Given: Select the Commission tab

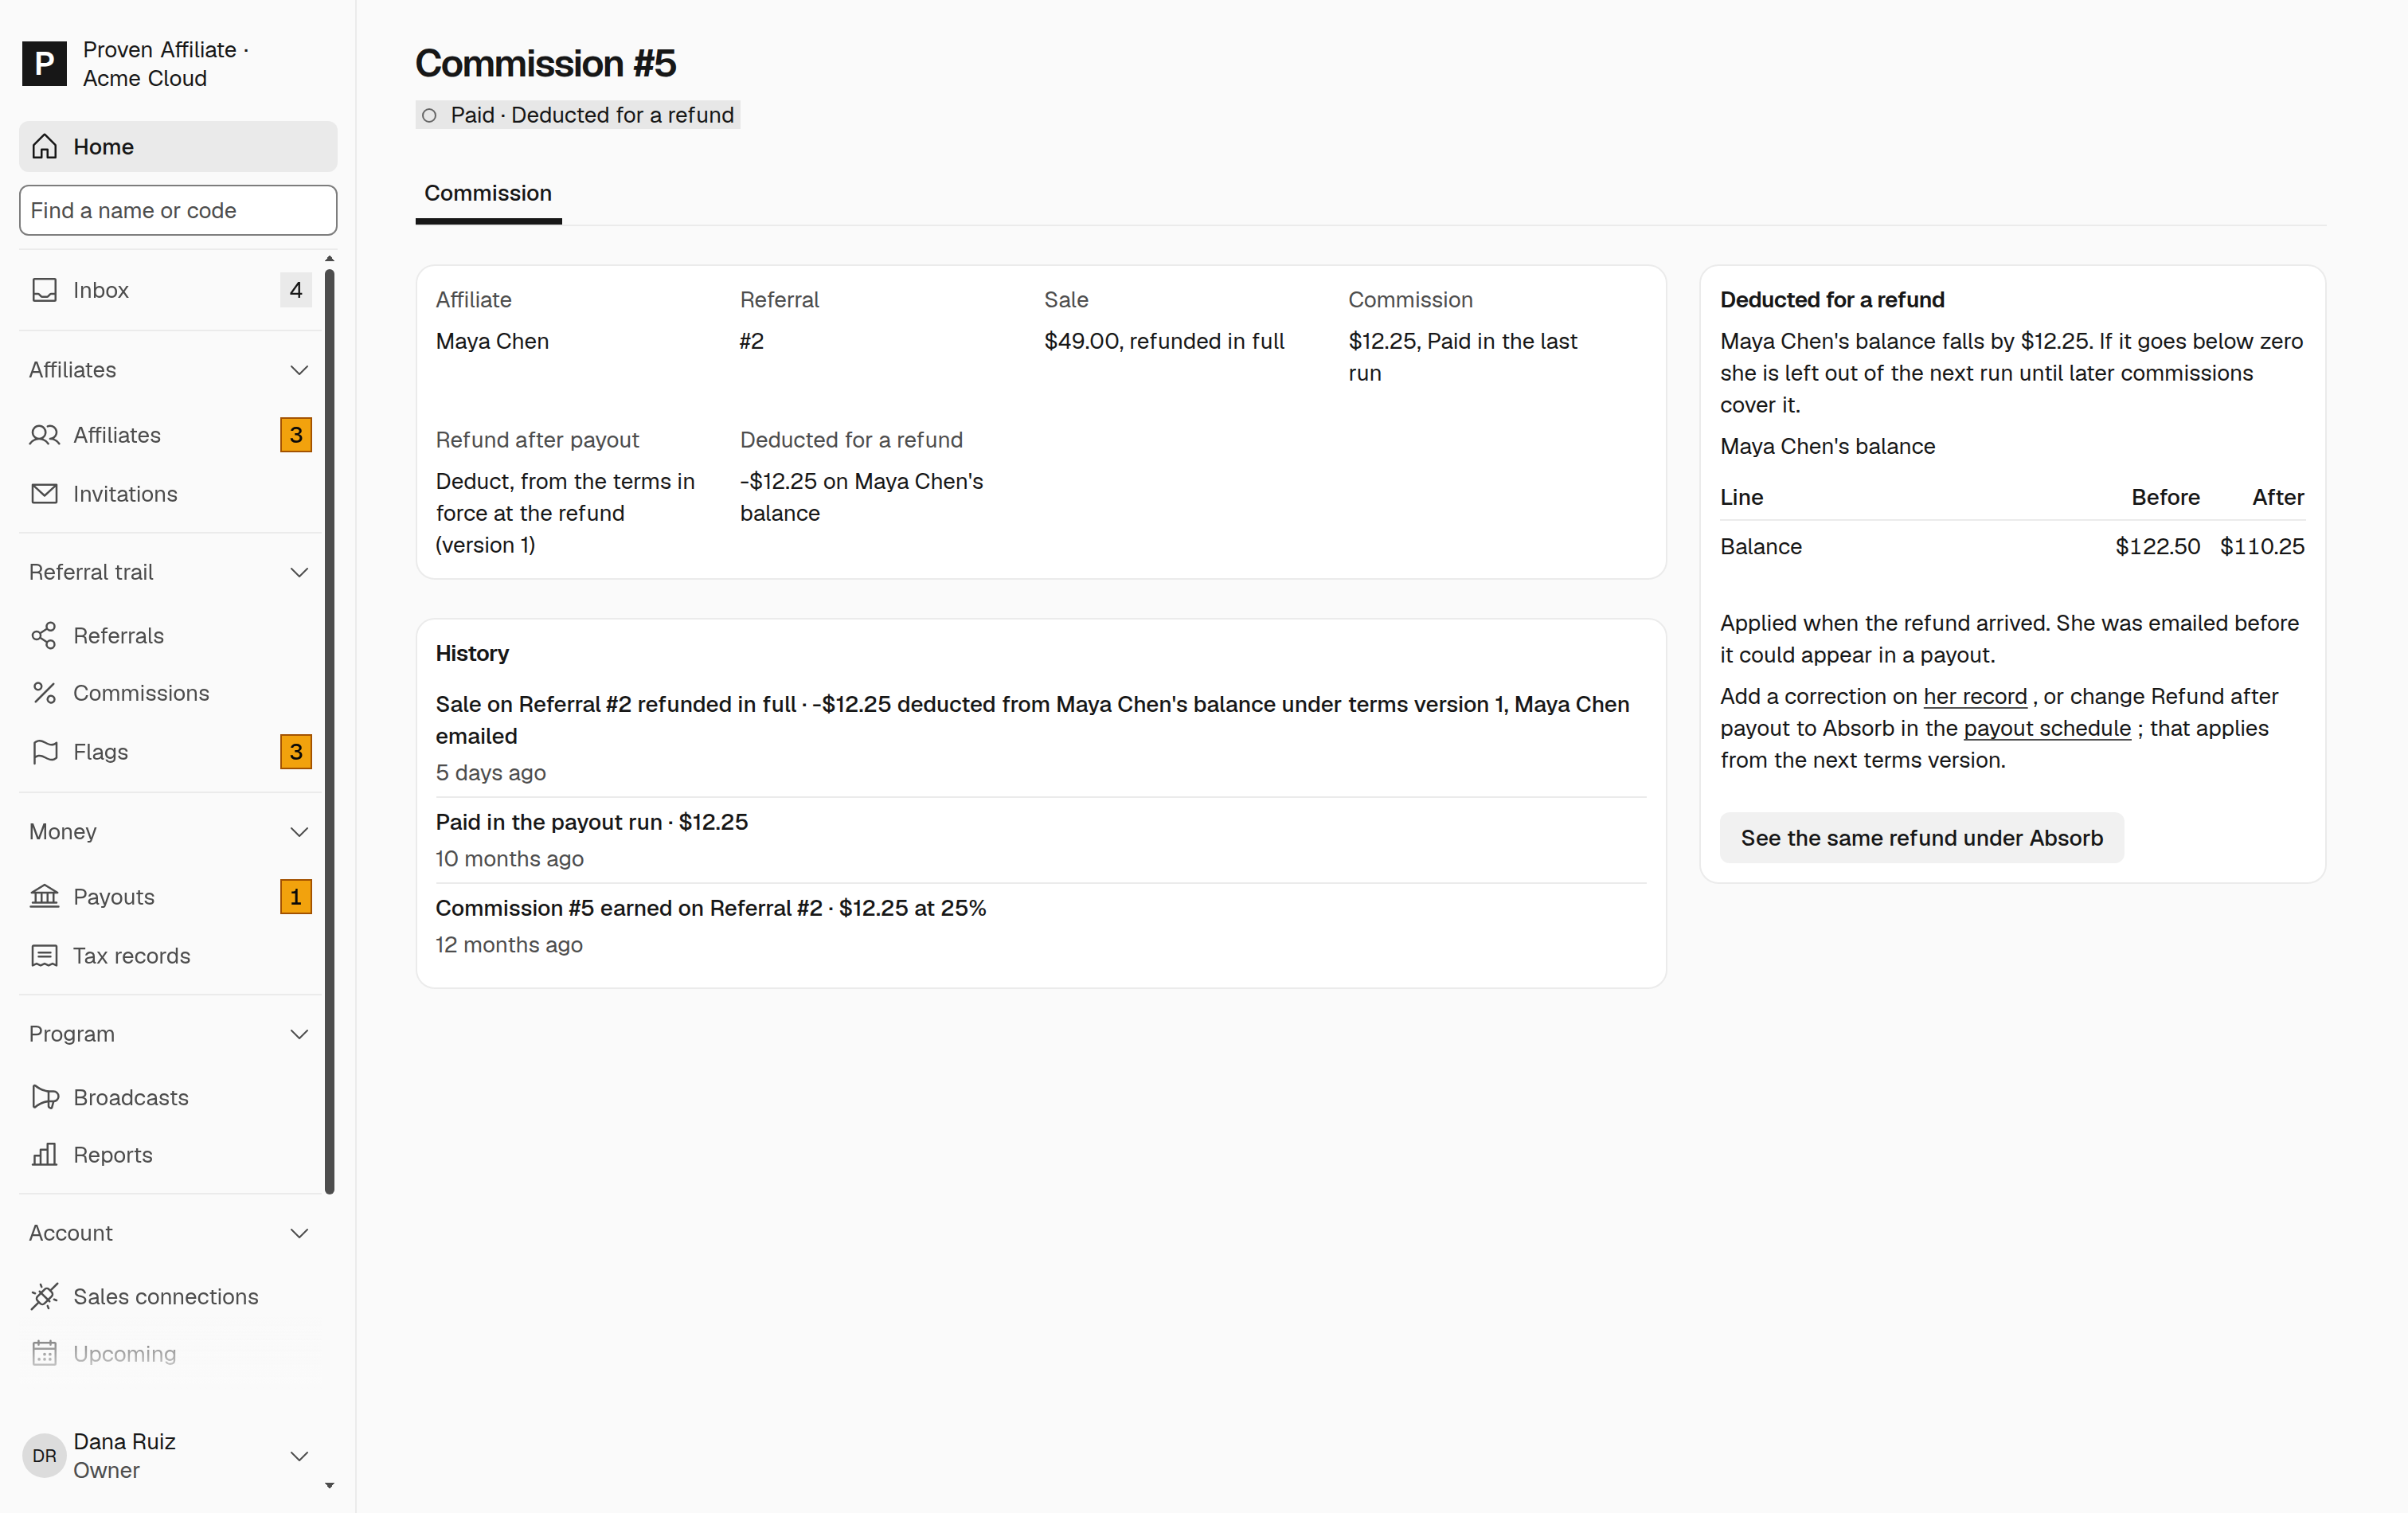Looking at the screenshot, I should click(488, 194).
